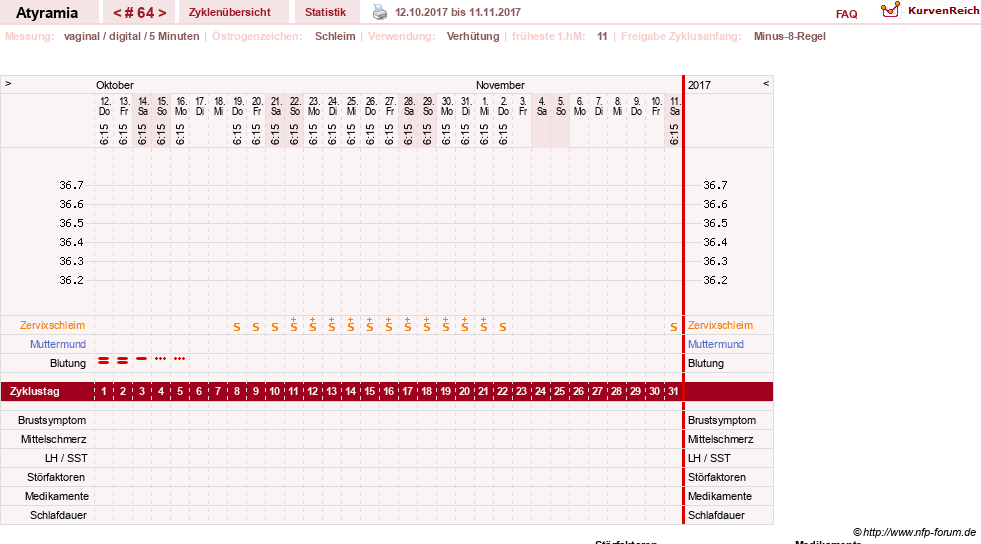
Task: Click the left Medikamente row label
Action: pos(56,496)
